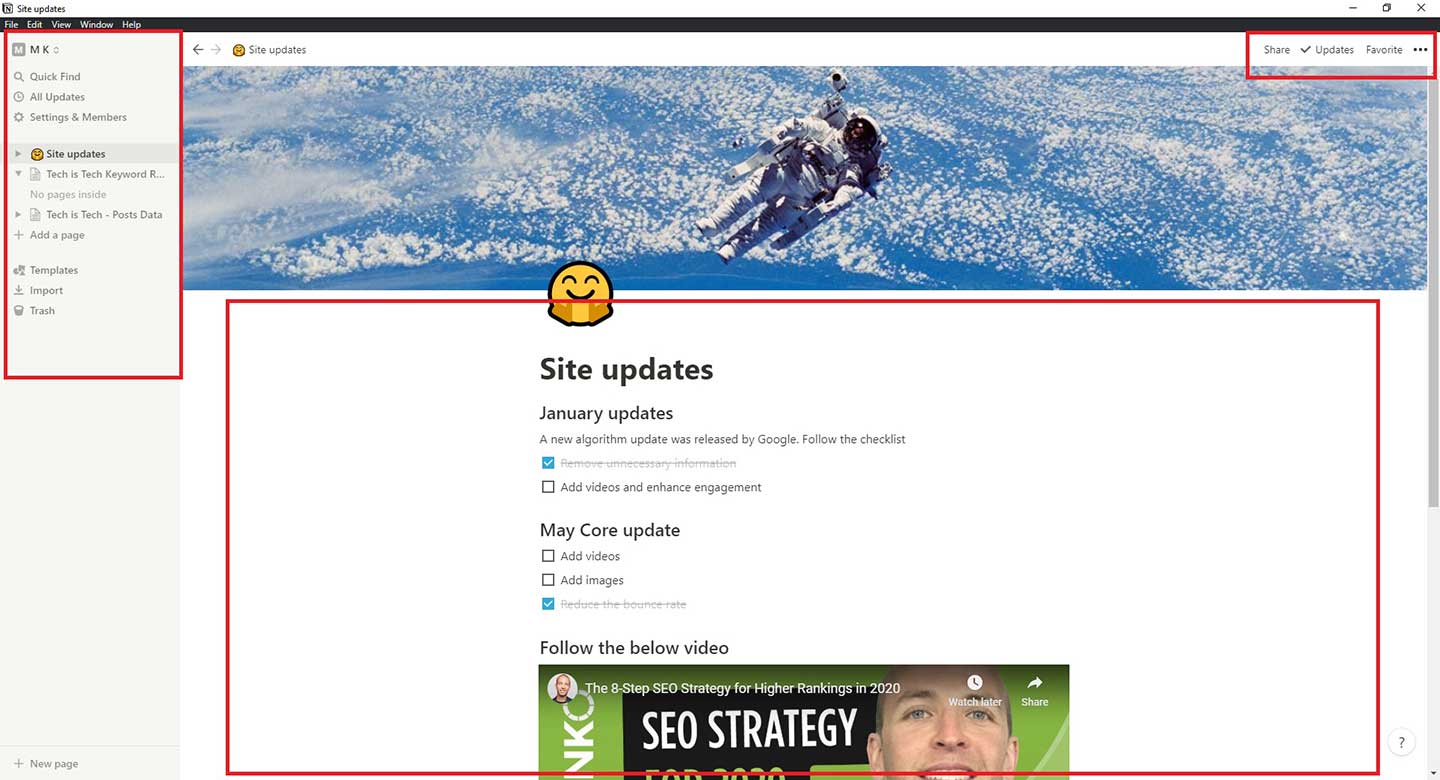Go back with the left arrow
Screen dimensions: 1440x780
tap(198, 49)
